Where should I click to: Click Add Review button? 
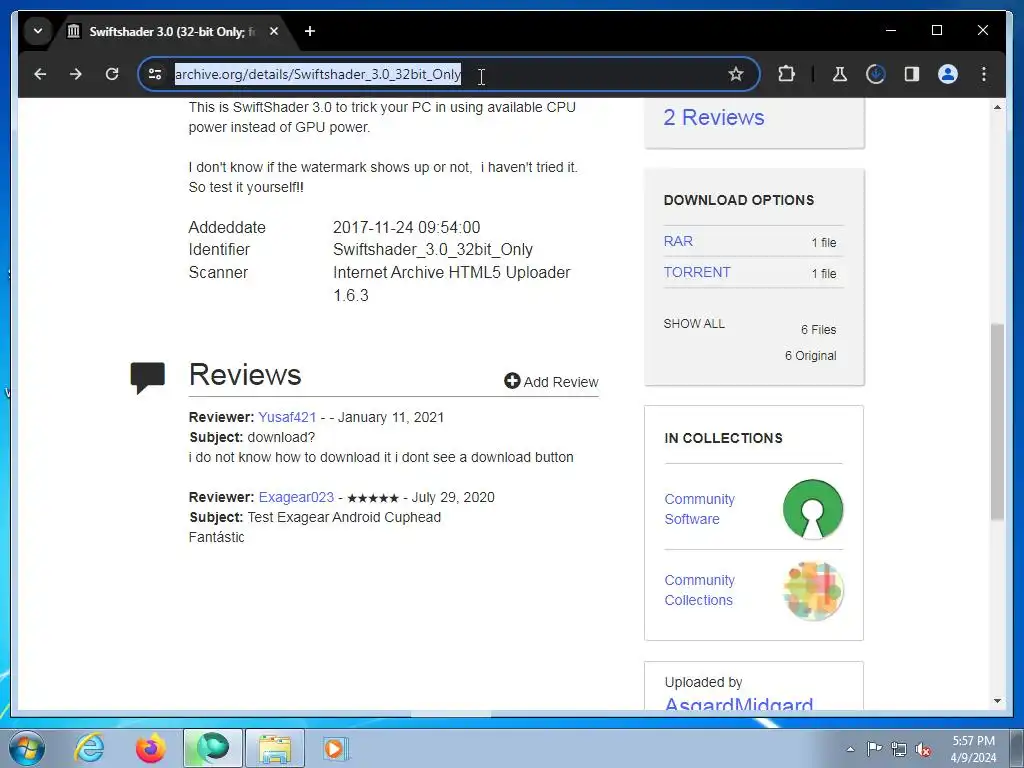(x=551, y=381)
